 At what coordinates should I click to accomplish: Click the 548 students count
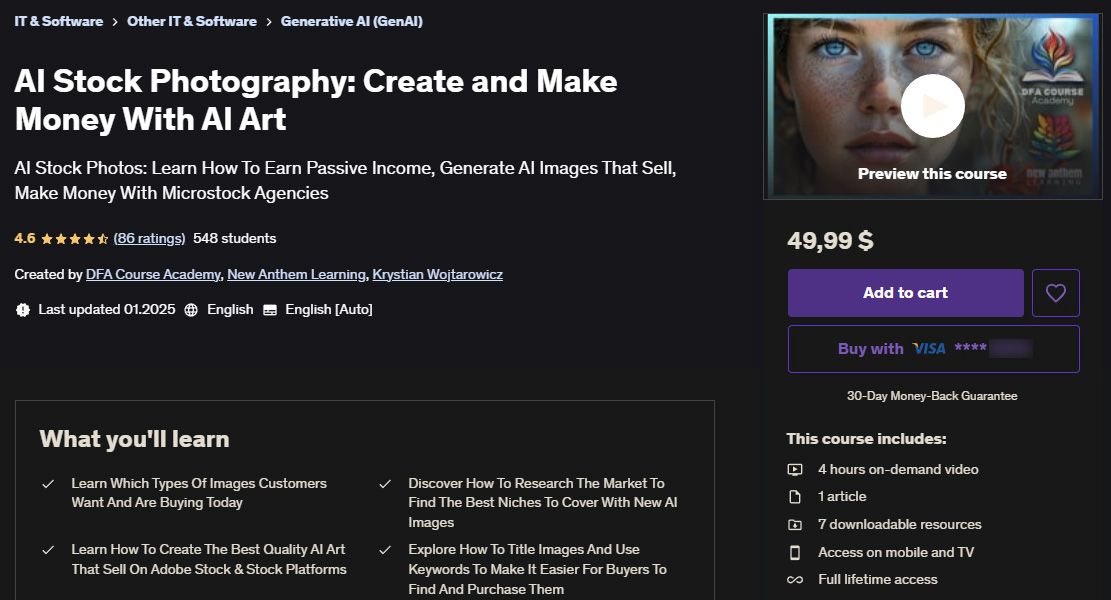(235, 238)
